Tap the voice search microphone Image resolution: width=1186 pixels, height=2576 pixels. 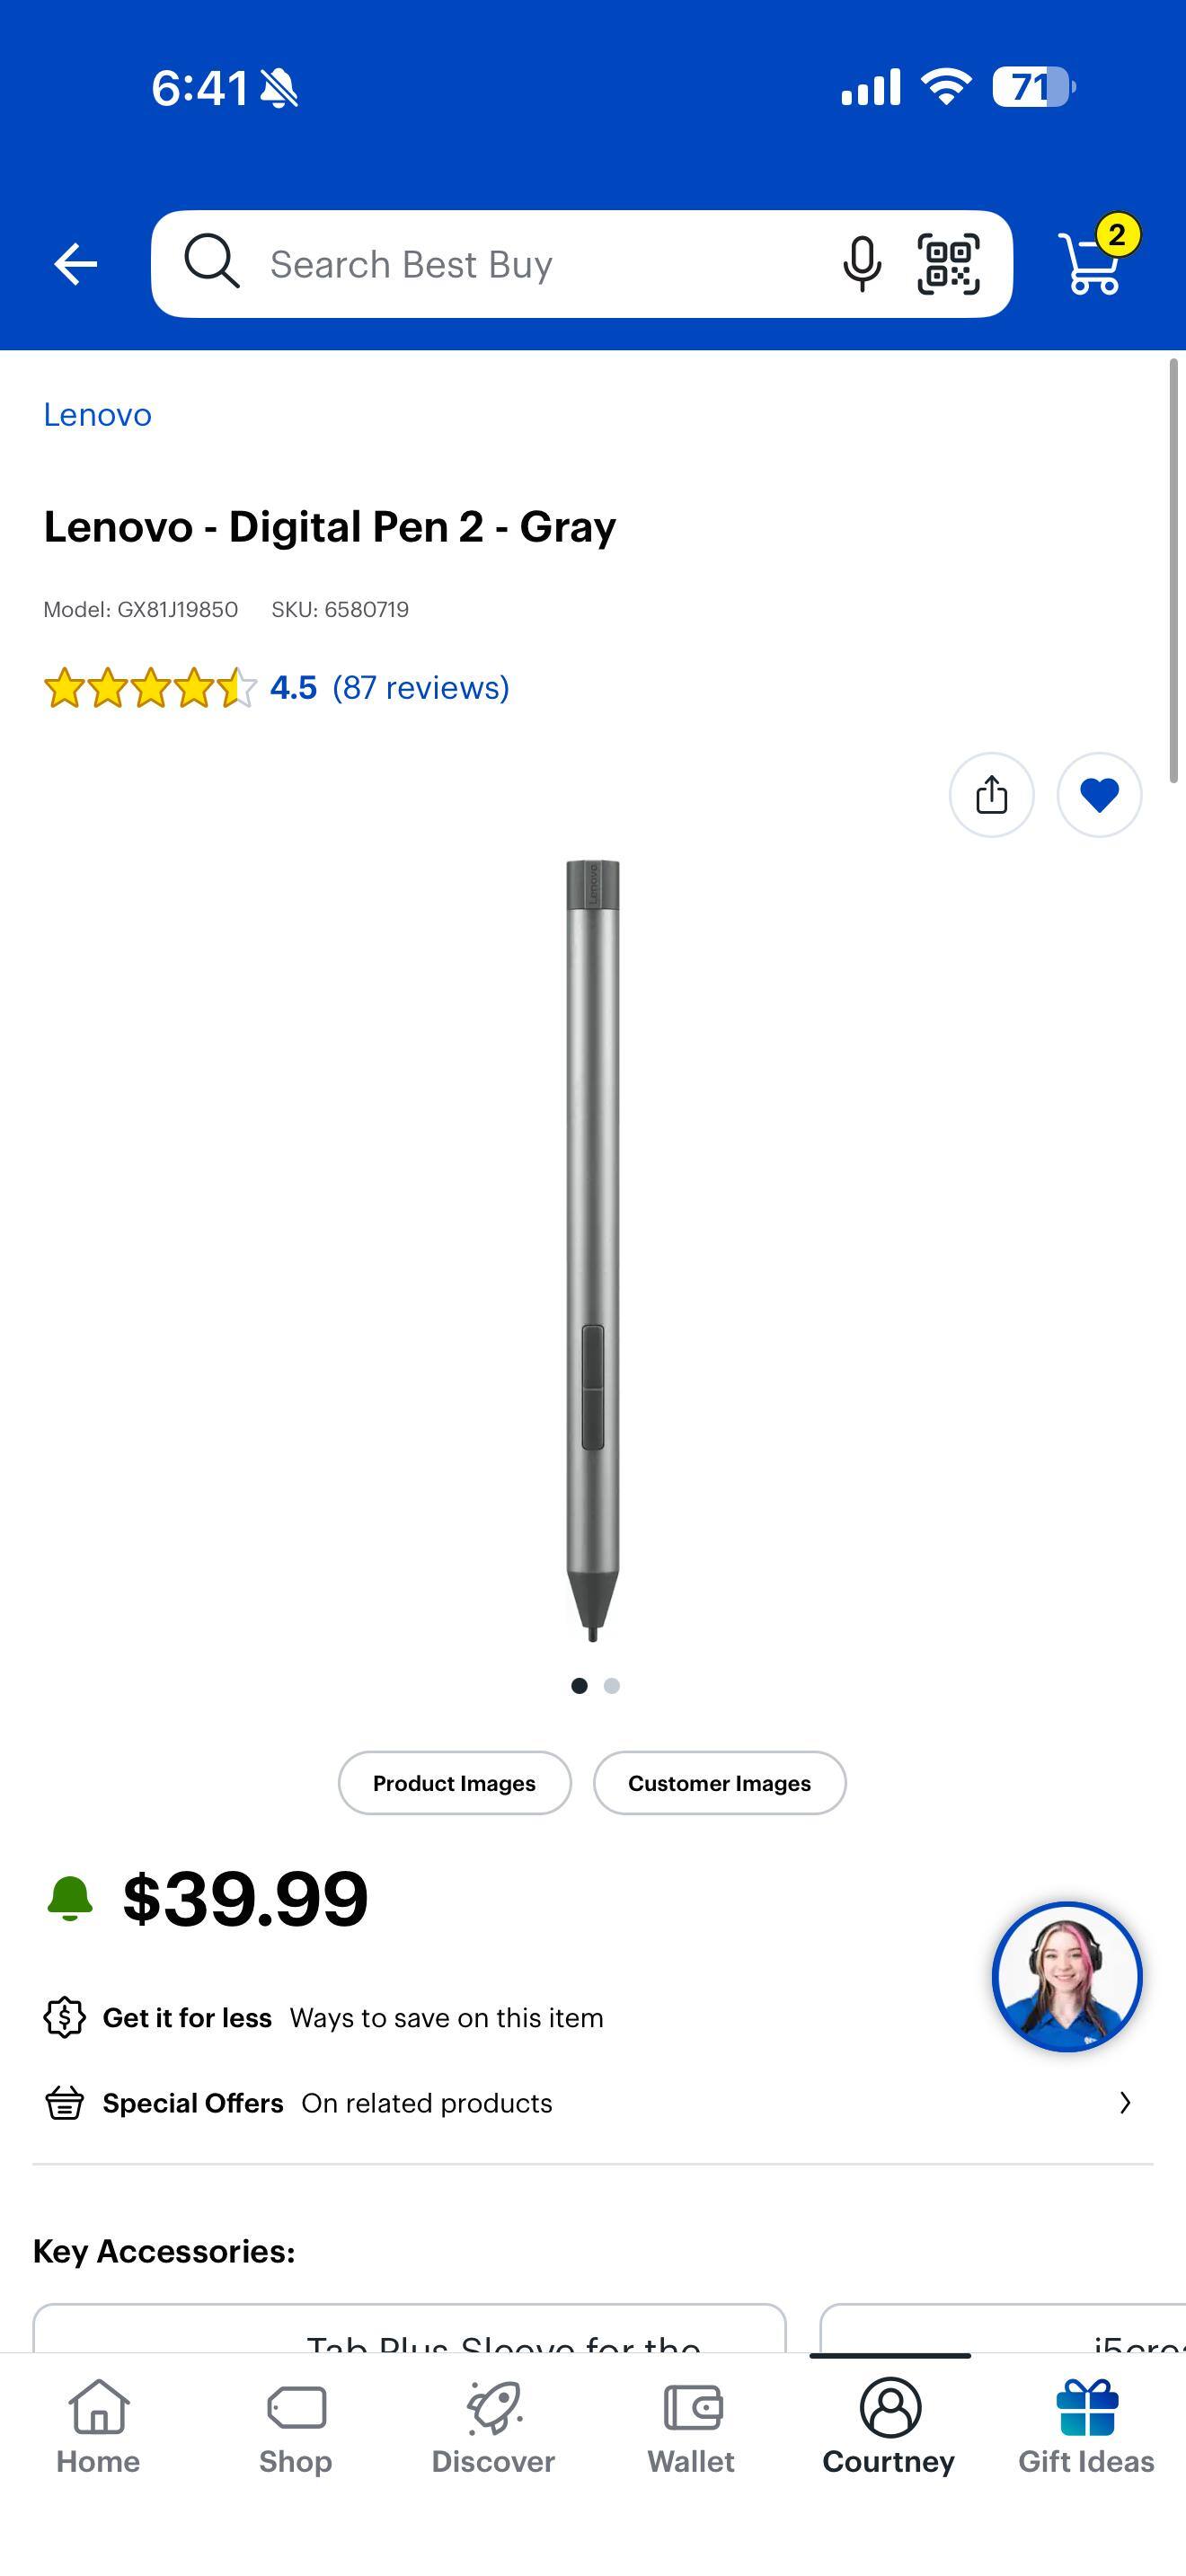coord(861,264)
